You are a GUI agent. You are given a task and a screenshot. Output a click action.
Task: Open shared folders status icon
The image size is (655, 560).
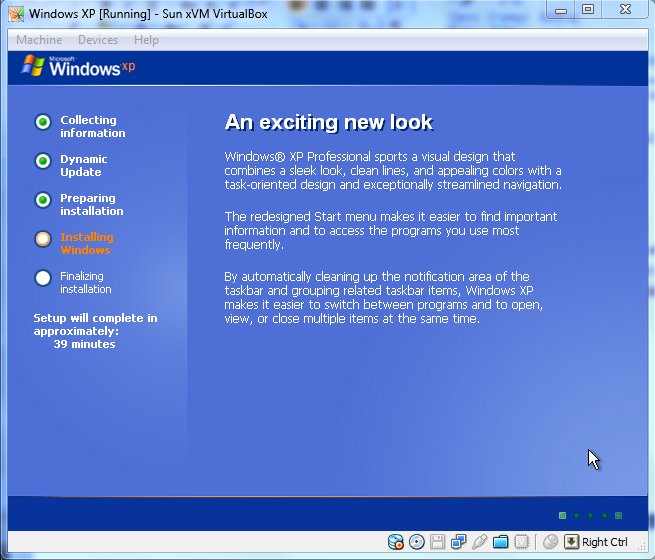tap(500, 542)
